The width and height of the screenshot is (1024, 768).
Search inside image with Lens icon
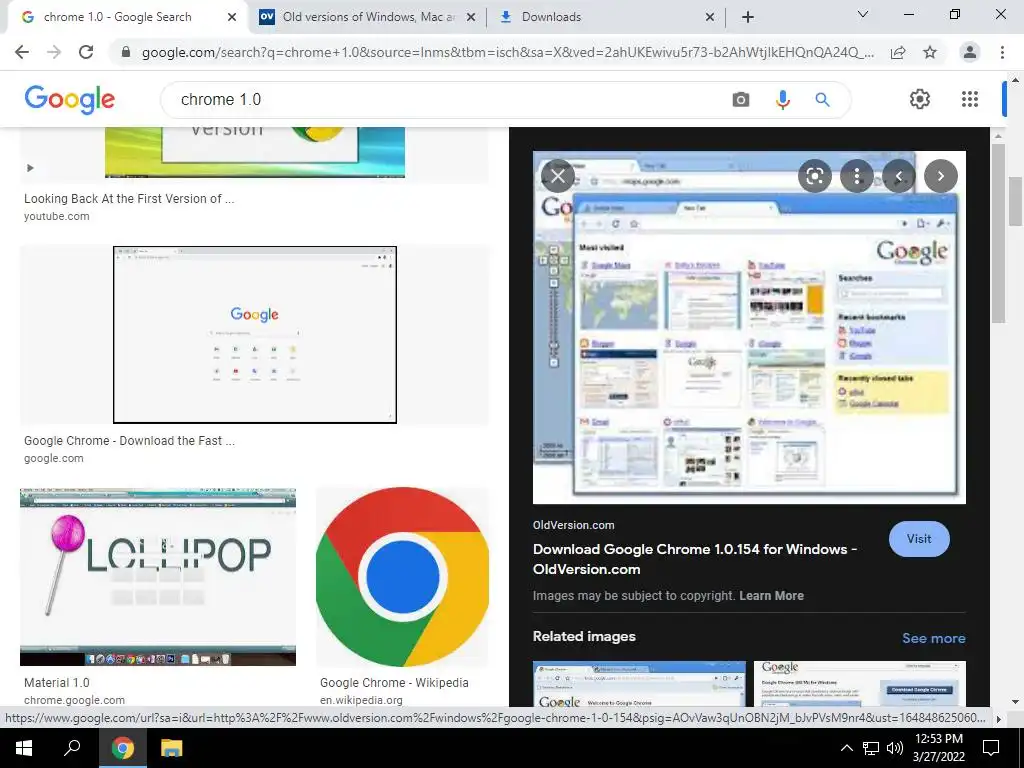click(x=814, y=176)
